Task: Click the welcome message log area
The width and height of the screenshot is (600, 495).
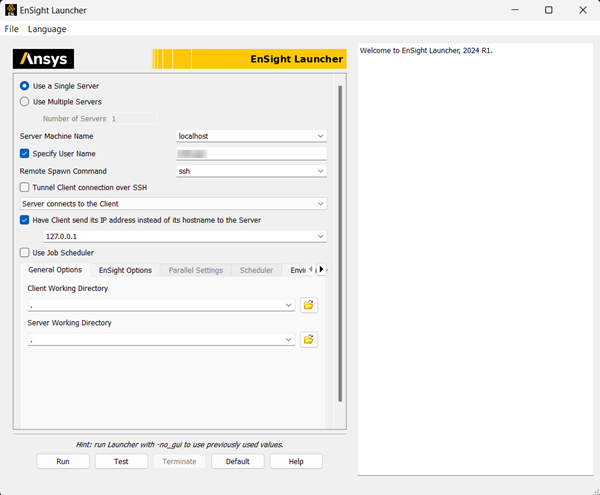Action: (475, 259)
